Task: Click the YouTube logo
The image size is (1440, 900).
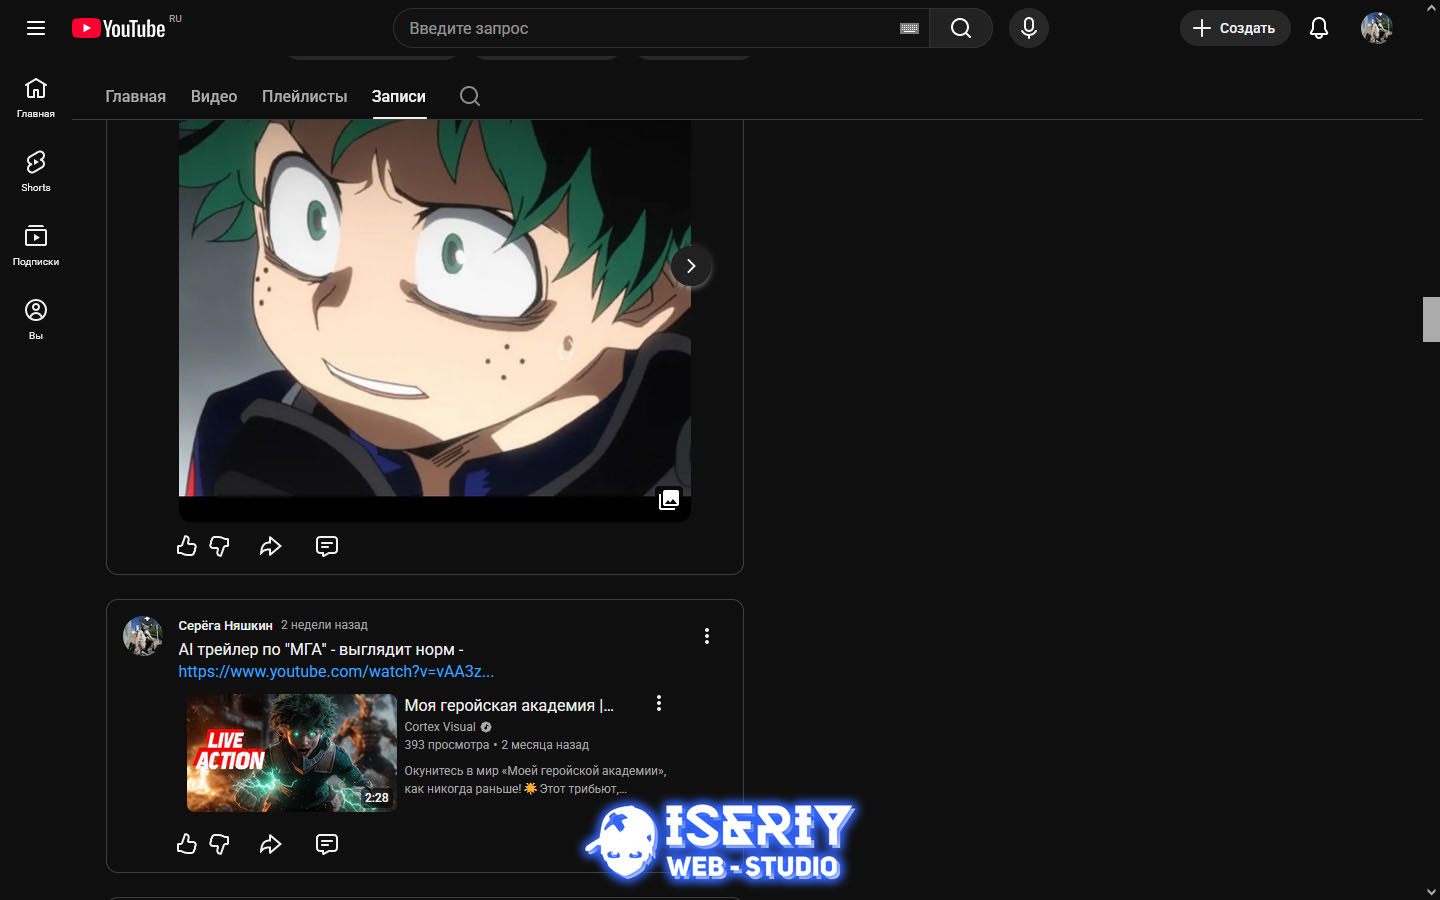Action: click(x=120, y=28)
